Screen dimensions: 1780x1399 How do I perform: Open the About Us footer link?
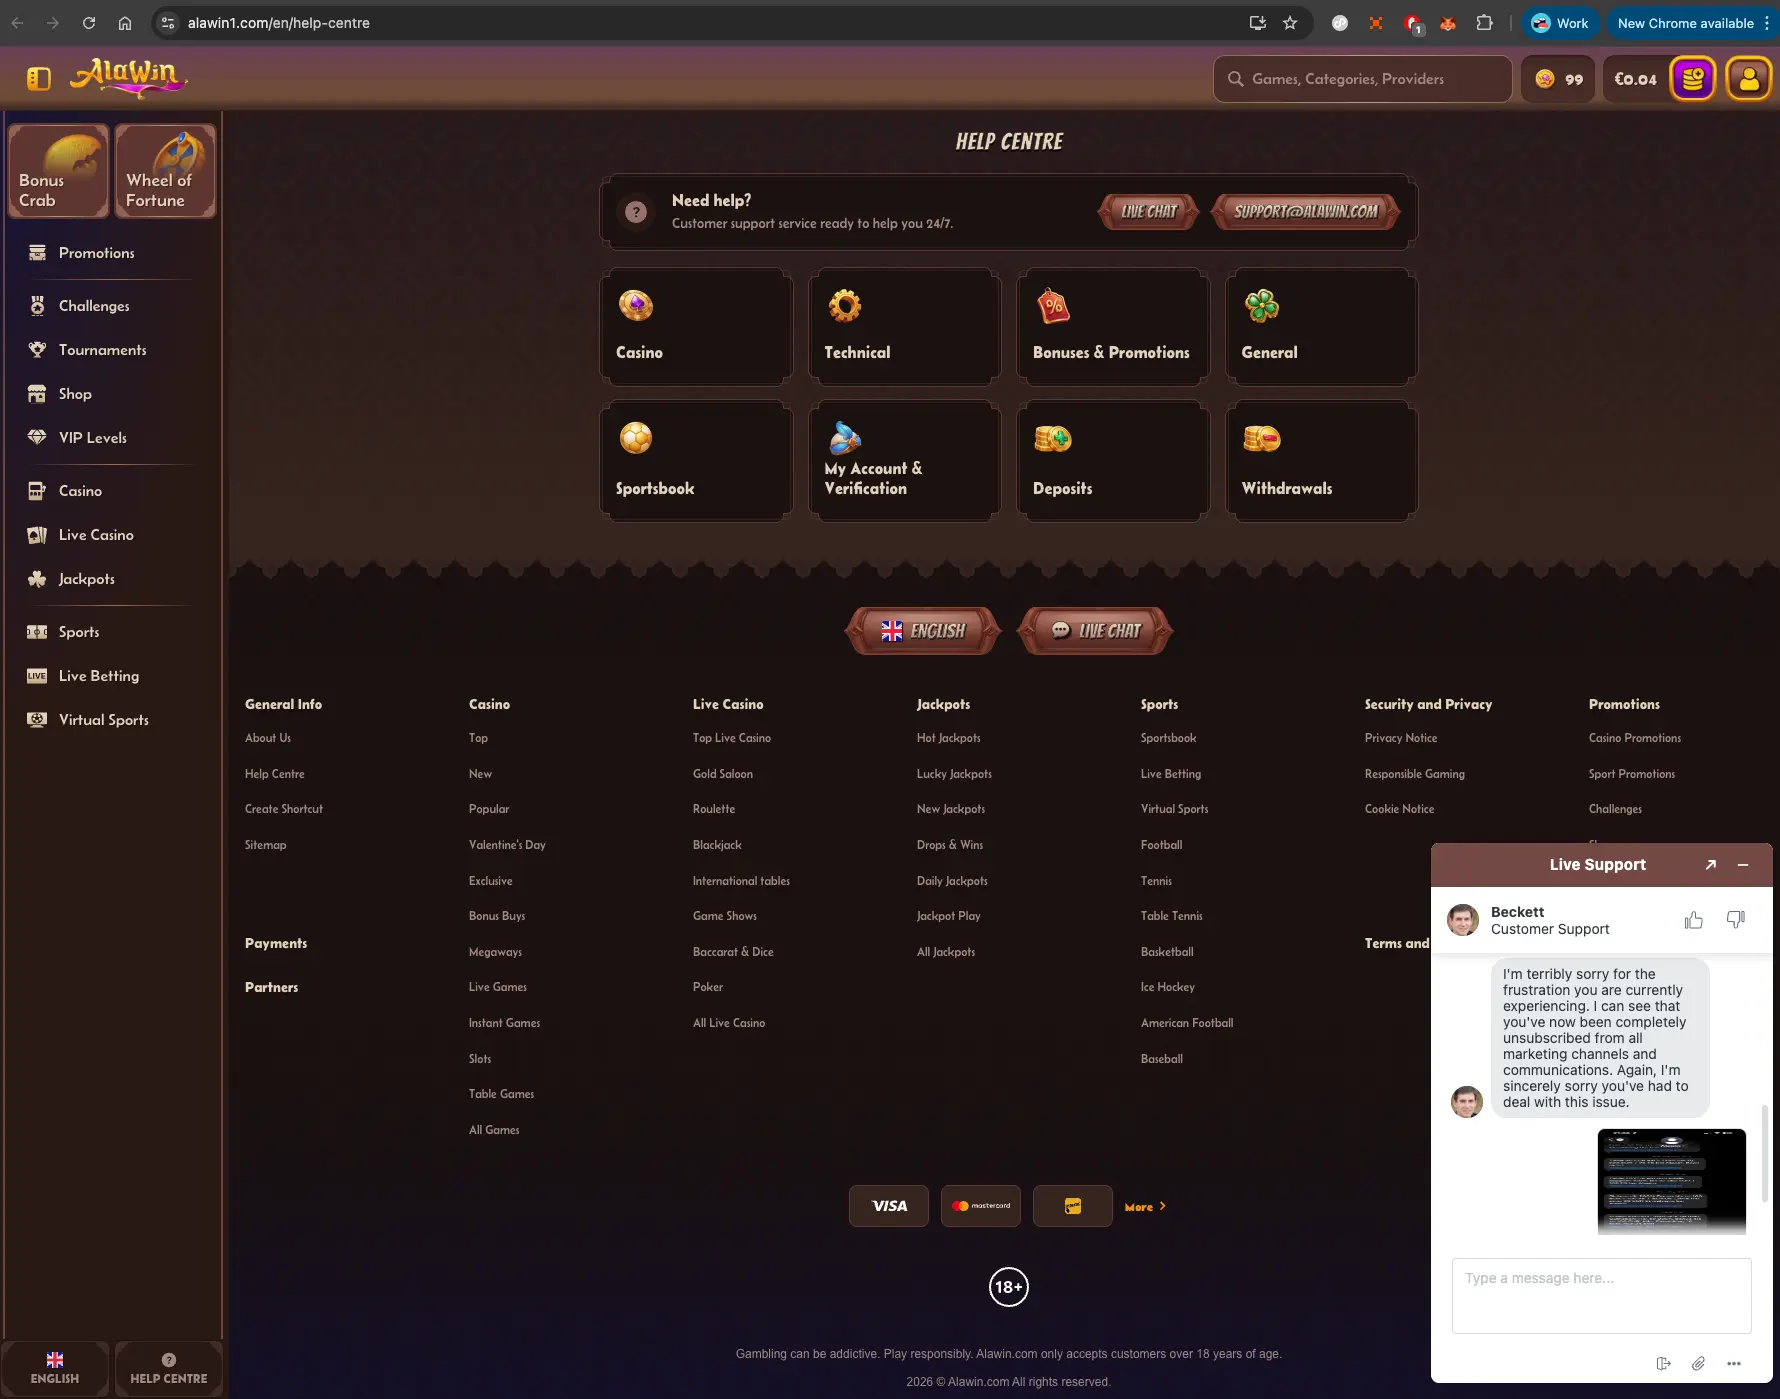(268, 738)
